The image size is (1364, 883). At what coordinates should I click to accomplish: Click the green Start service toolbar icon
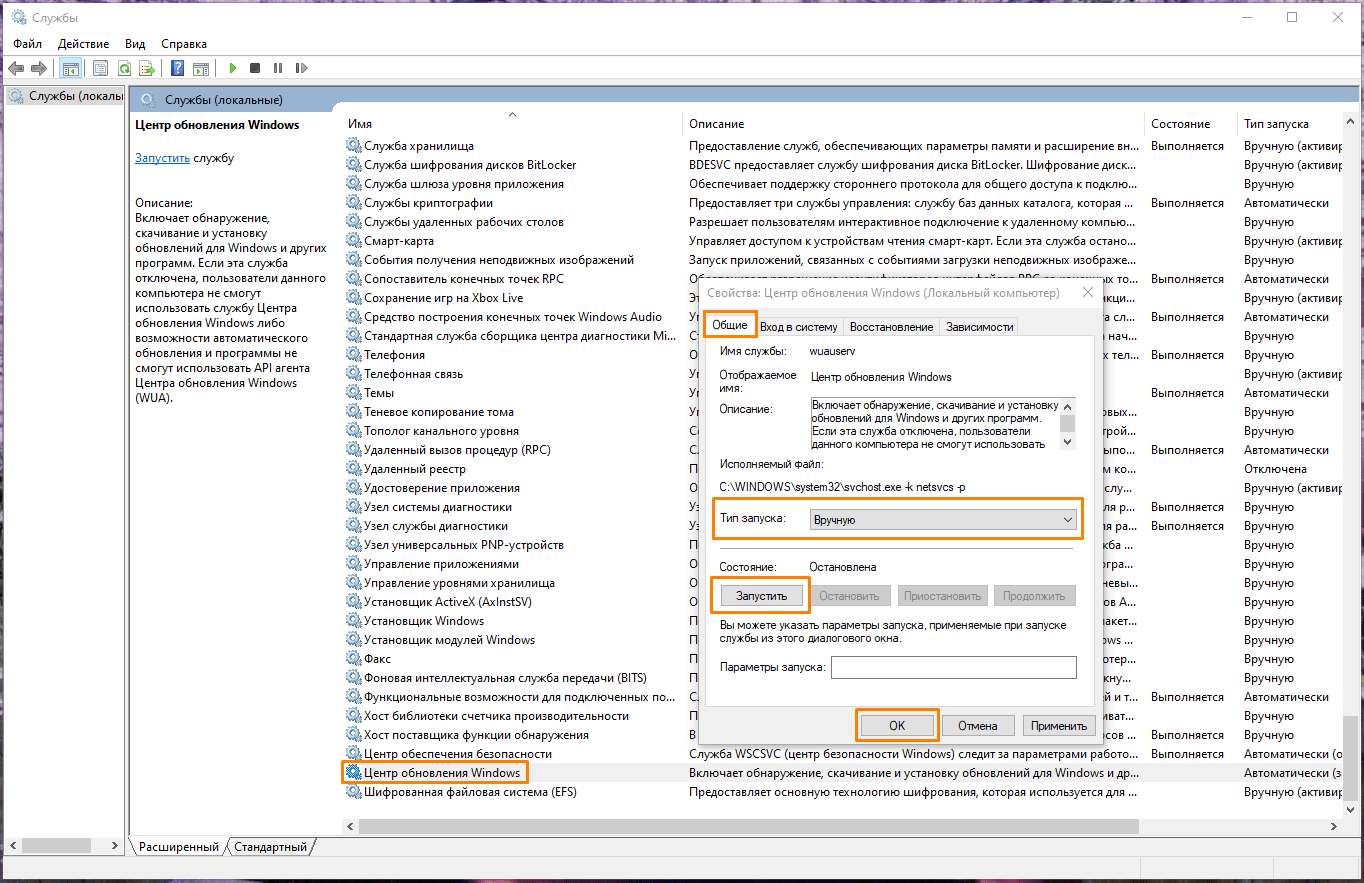coord(232,68)
